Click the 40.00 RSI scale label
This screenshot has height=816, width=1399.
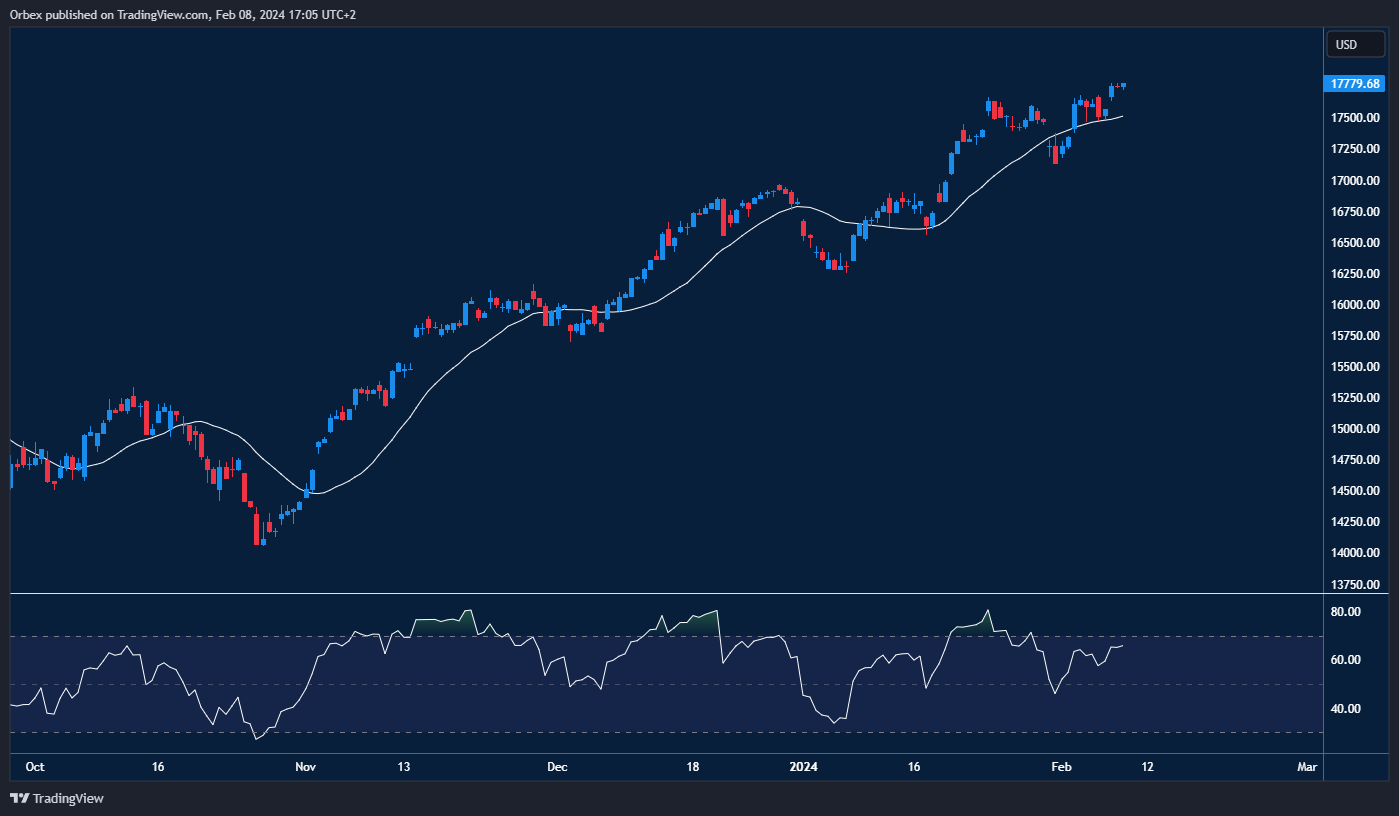(1346, 709)
